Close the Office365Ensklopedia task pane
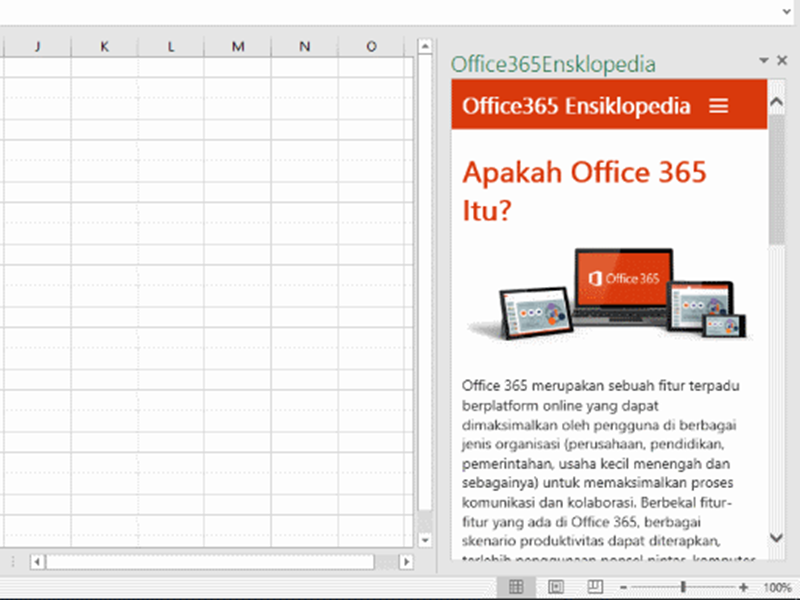The image size is (800, 600). 782,60
